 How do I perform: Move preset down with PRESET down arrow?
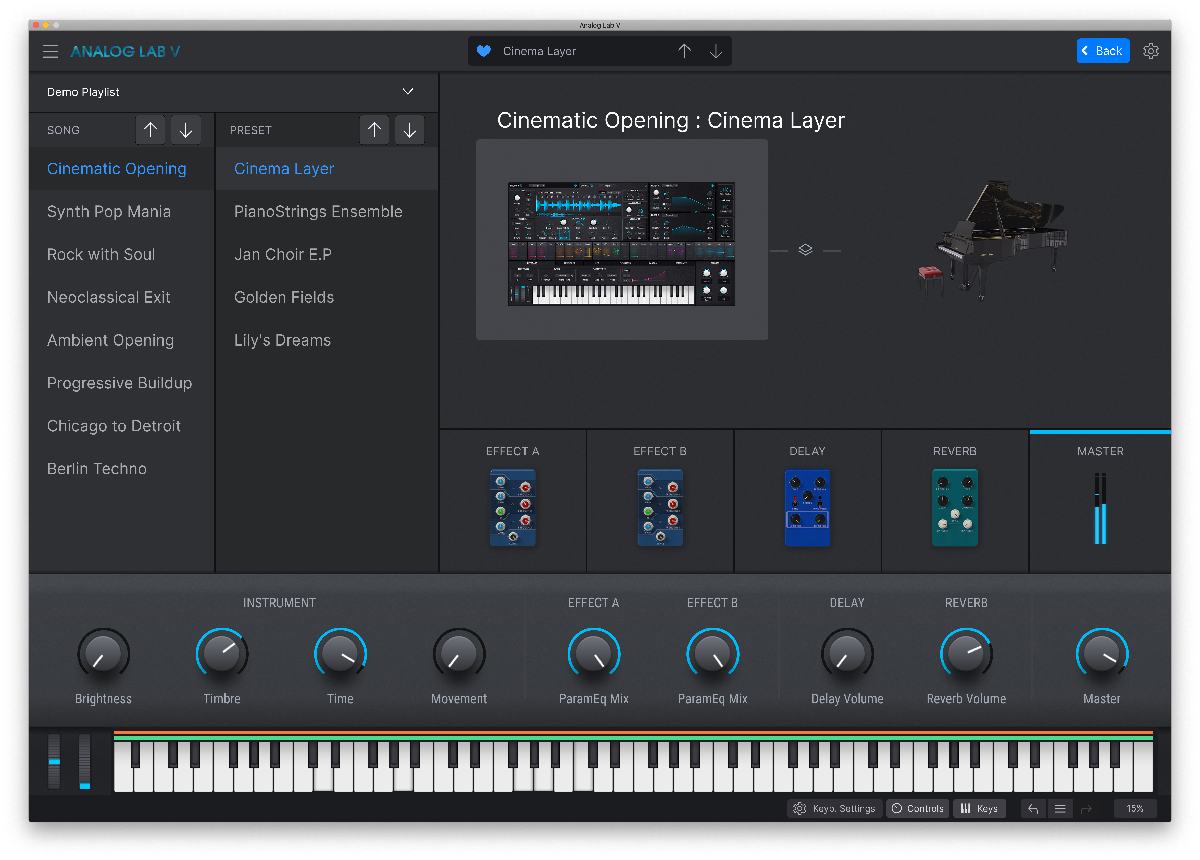pyautogui.click(x=409, y=130)
